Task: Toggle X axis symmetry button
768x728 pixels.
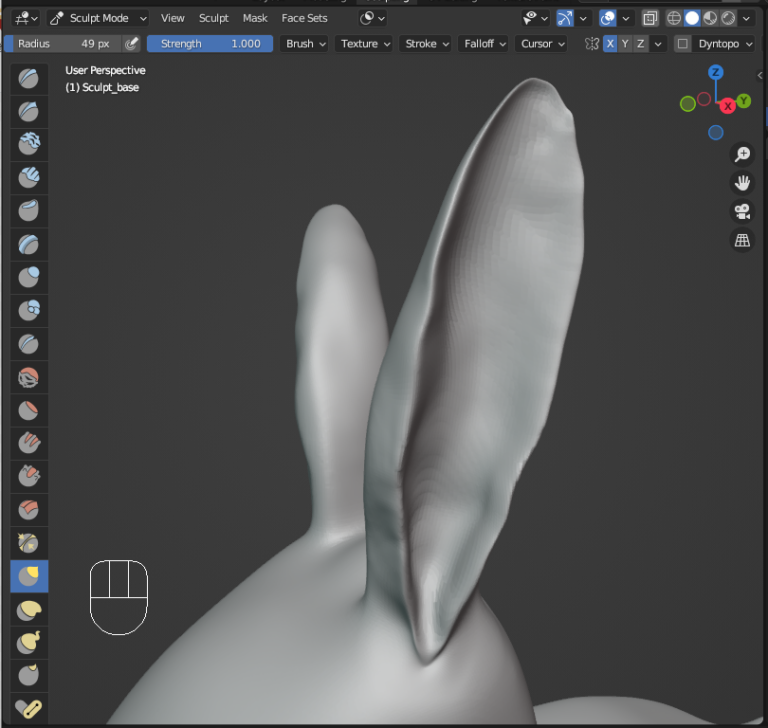Action: pyautogui.click(x=610, y=44)
